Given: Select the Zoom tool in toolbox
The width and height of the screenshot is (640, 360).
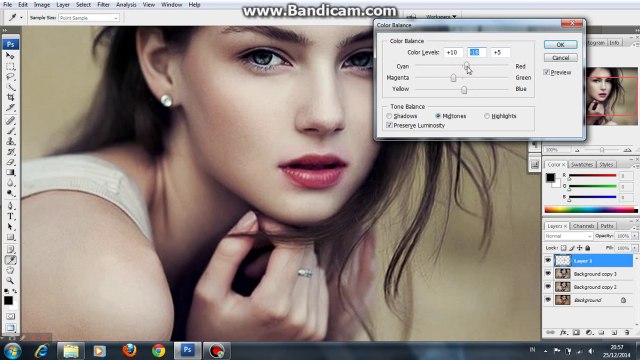Looking at the screenshot, I should point(10,280).
